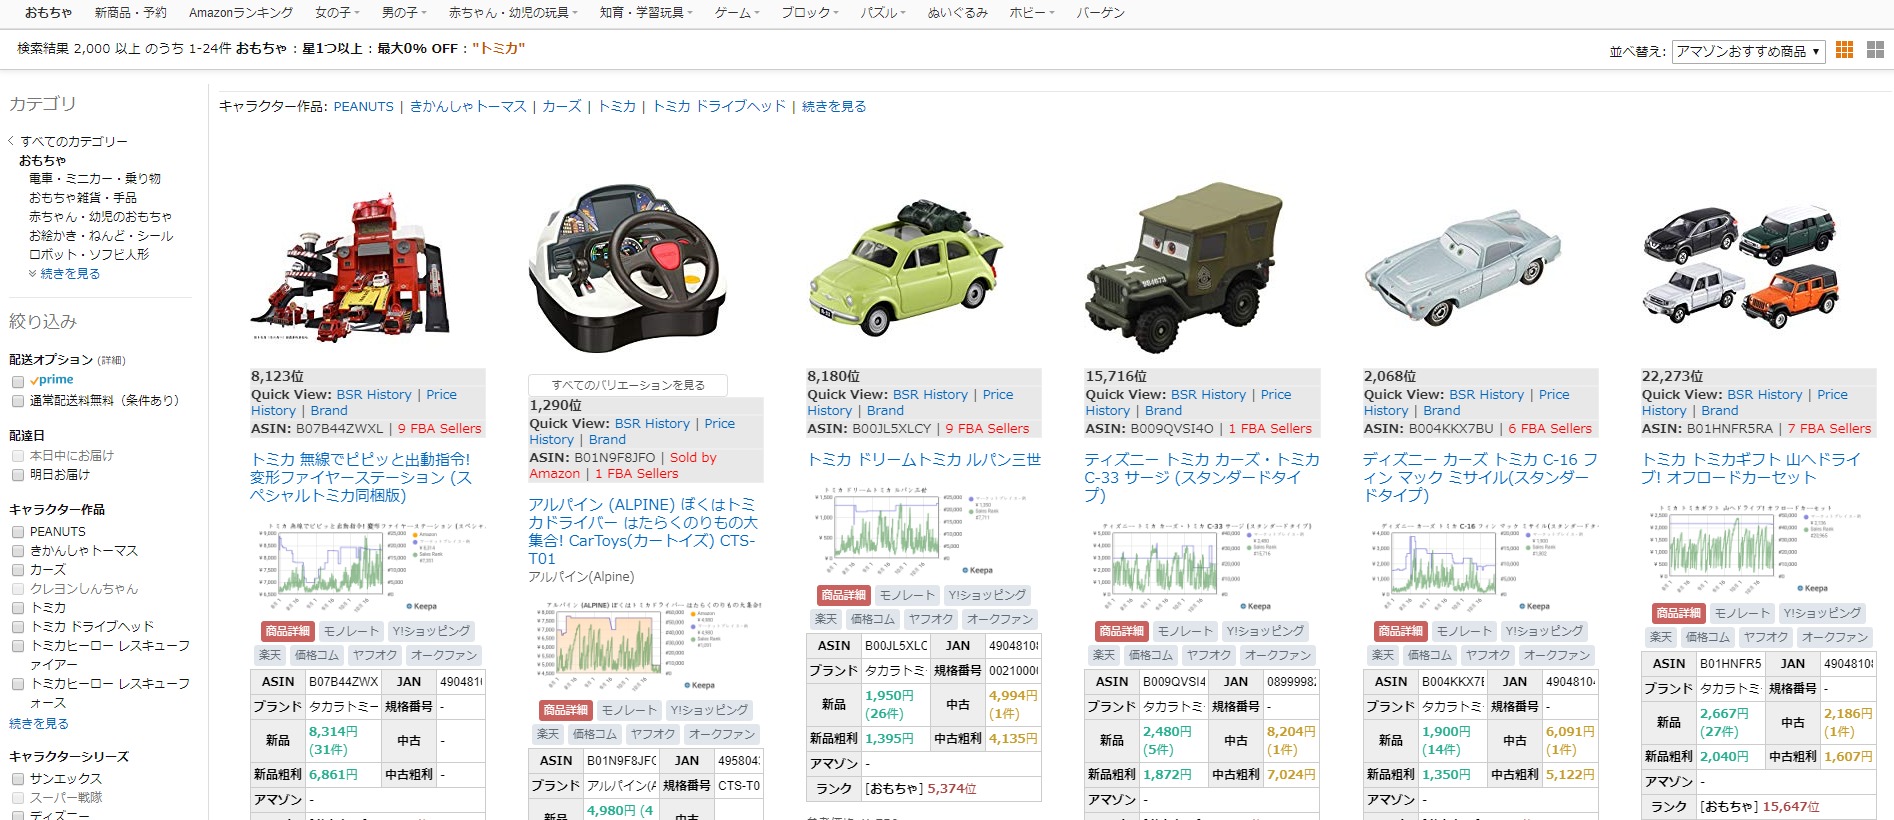Open the 並べ替え sort dropdown
1894x820 pixels.
pyautogui.click(x=1748, y=51)
